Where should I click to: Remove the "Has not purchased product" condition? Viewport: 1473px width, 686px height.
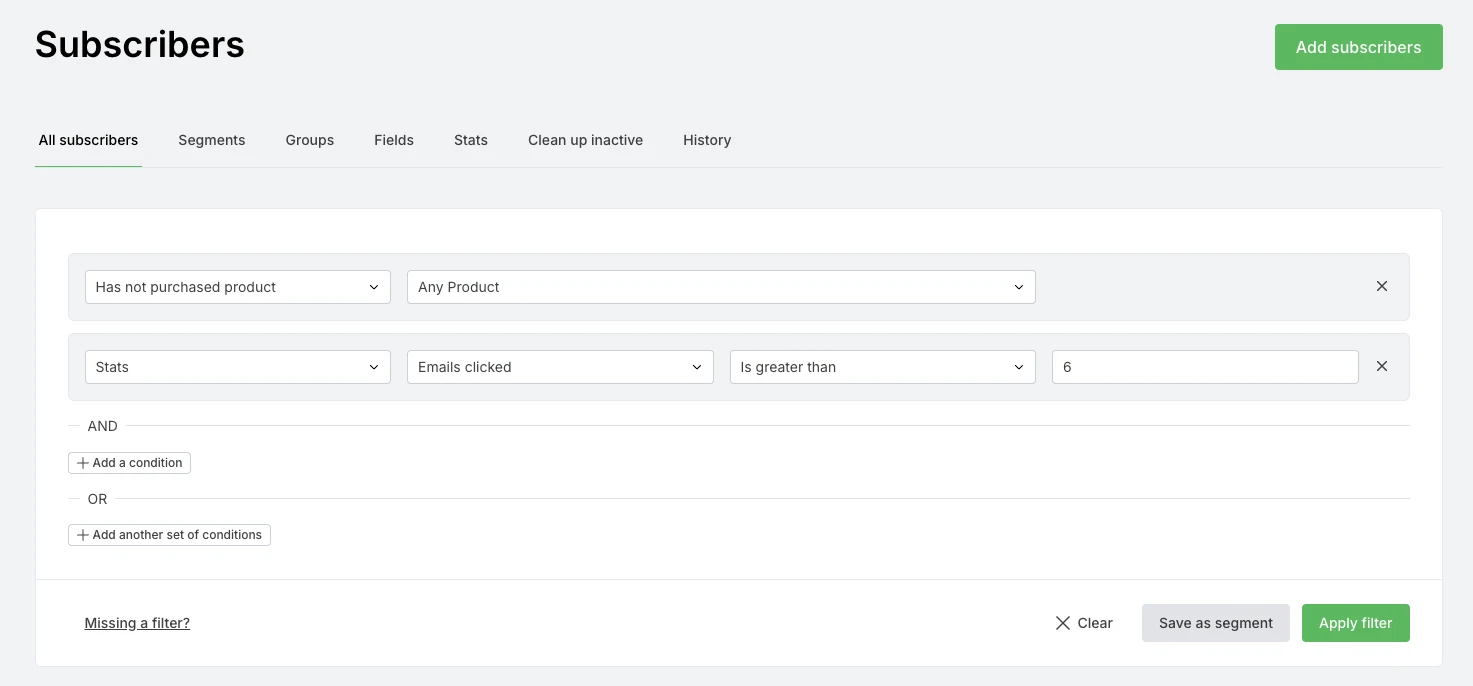1381,286
